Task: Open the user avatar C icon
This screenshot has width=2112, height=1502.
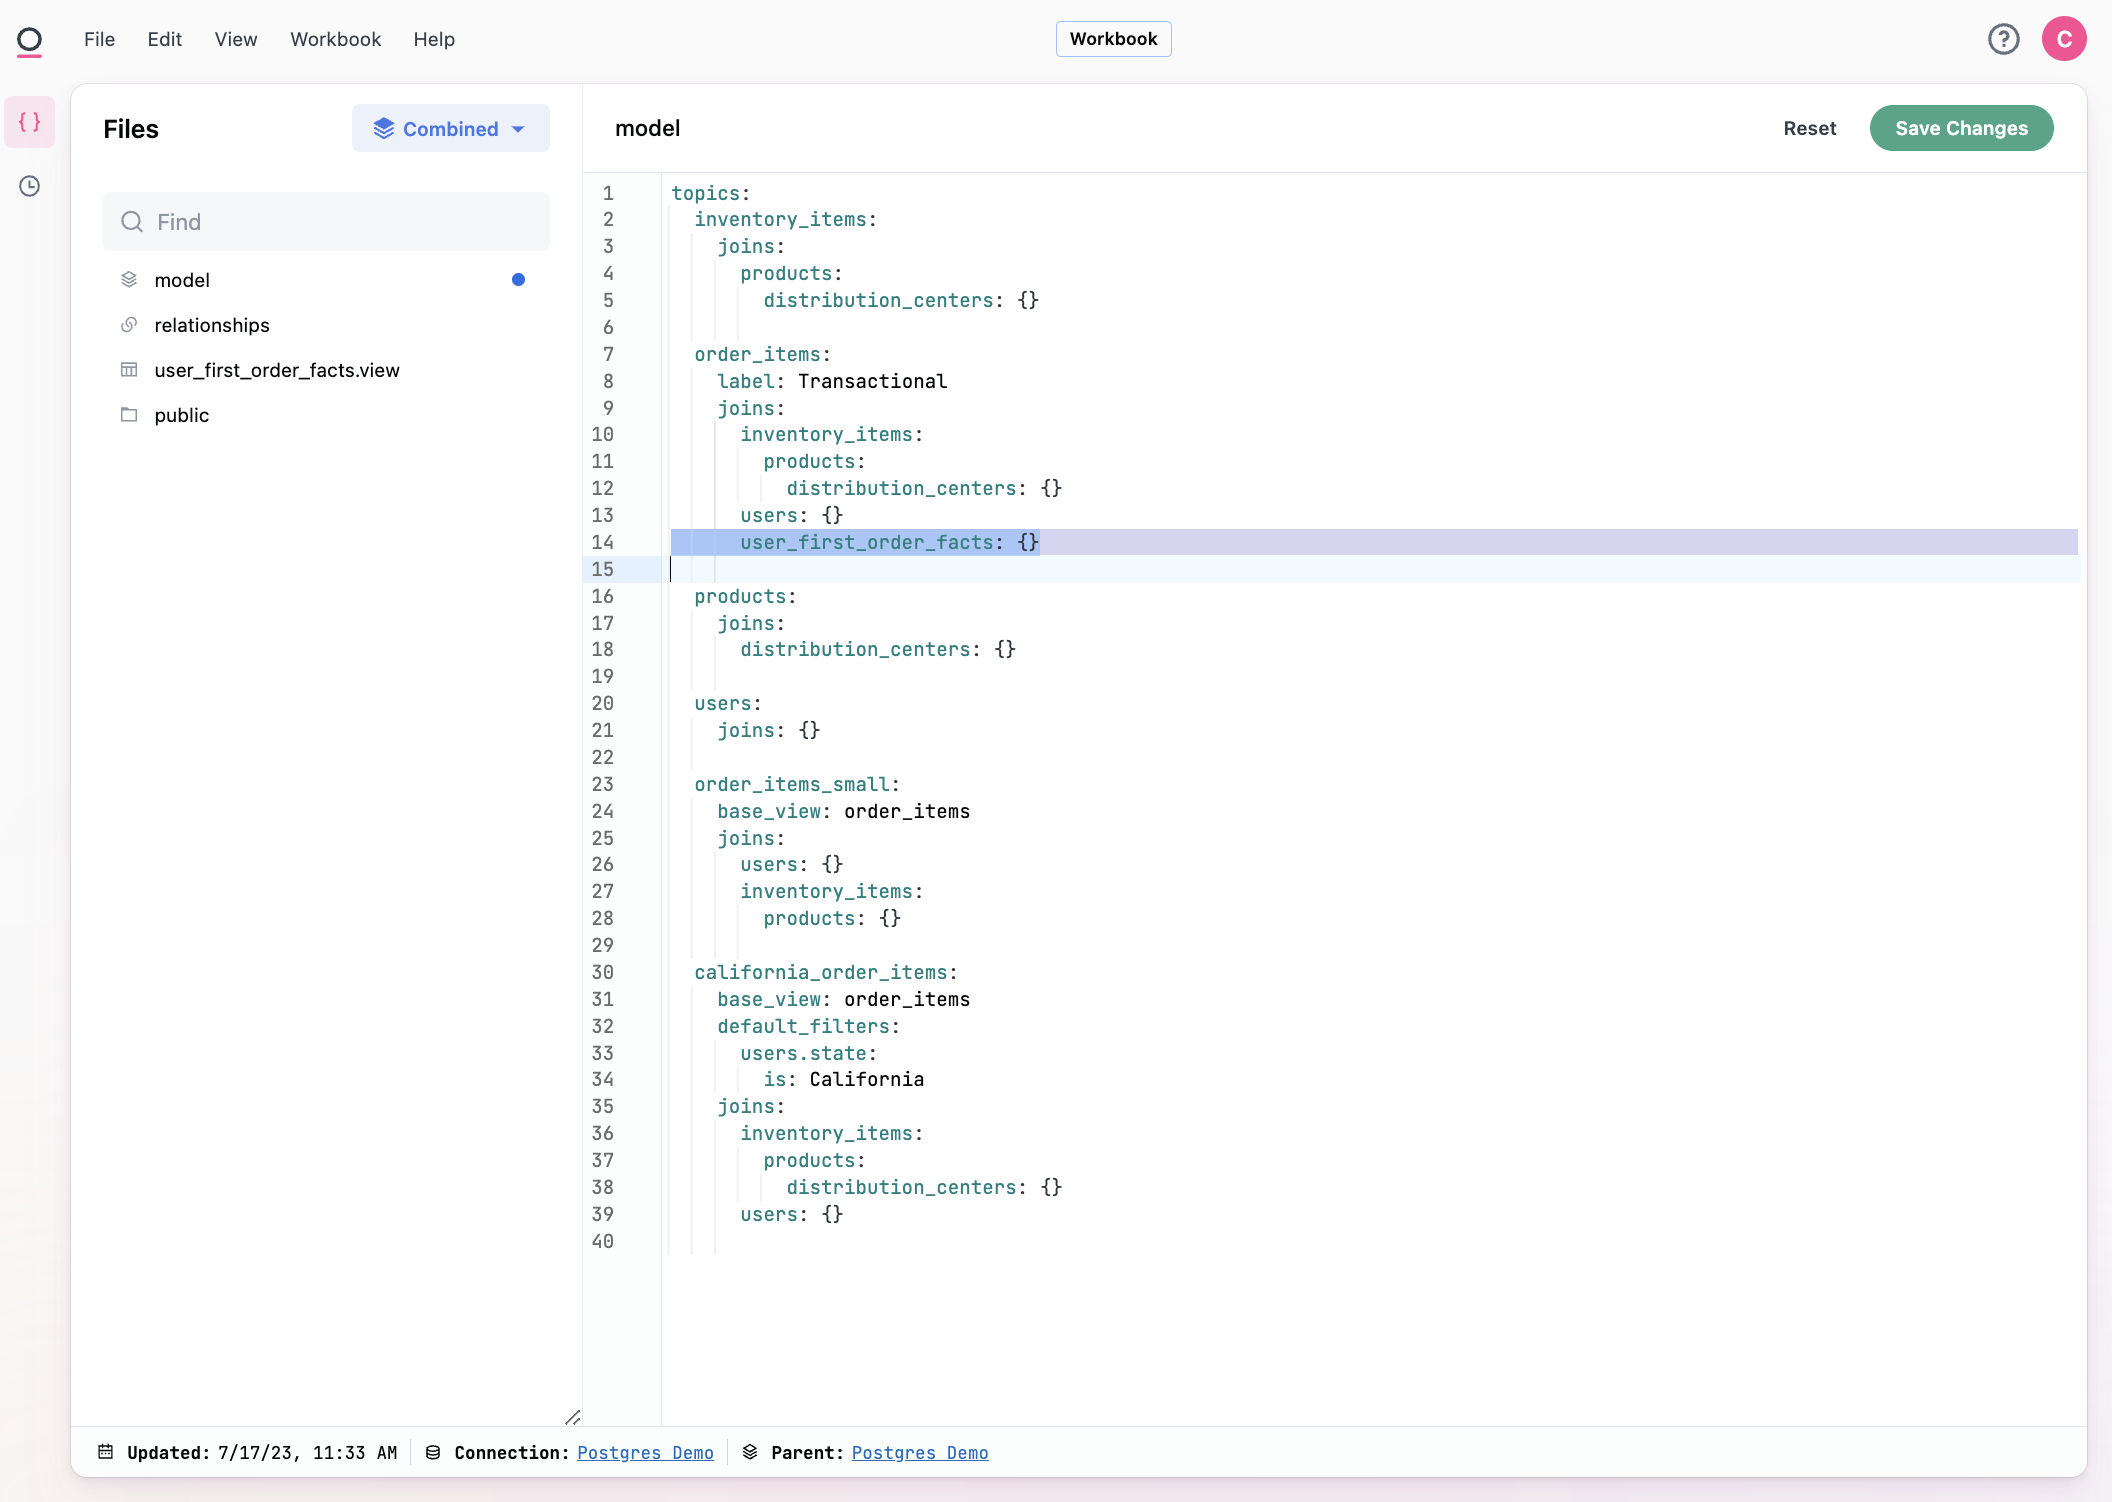Action: 2063,39
